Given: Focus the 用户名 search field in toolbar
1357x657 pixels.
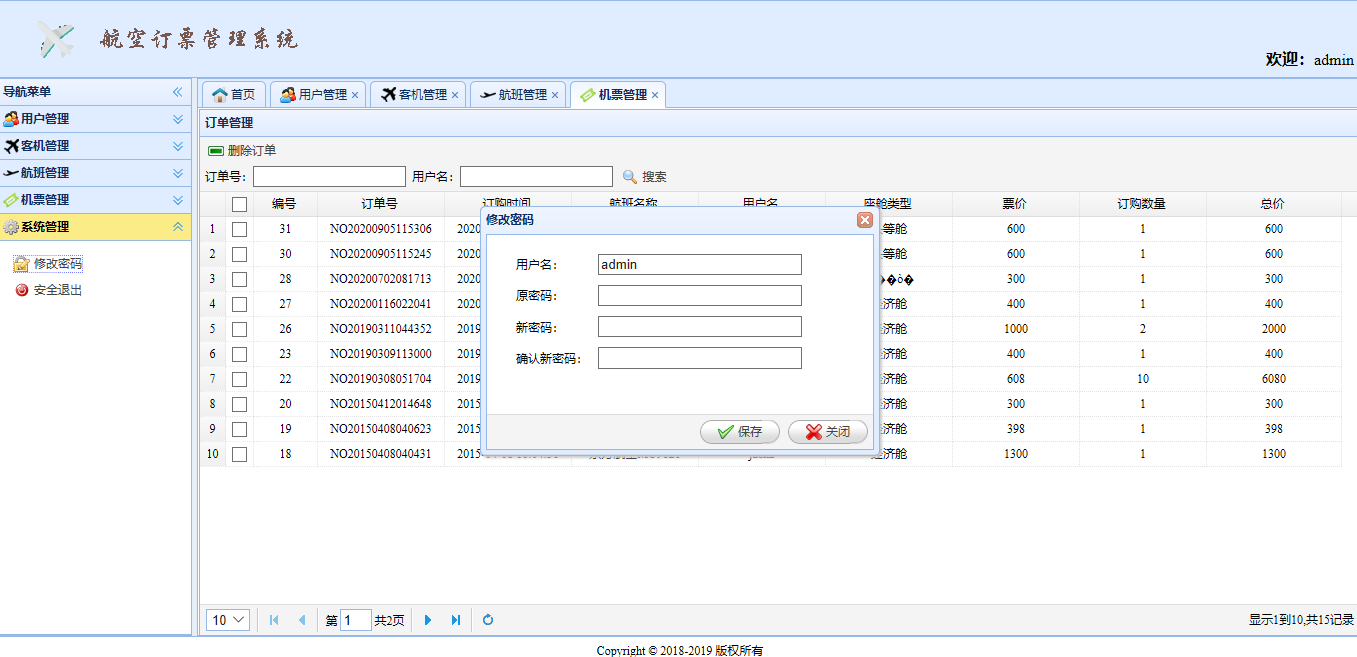Looking at the screenshot, I should 536,177.
